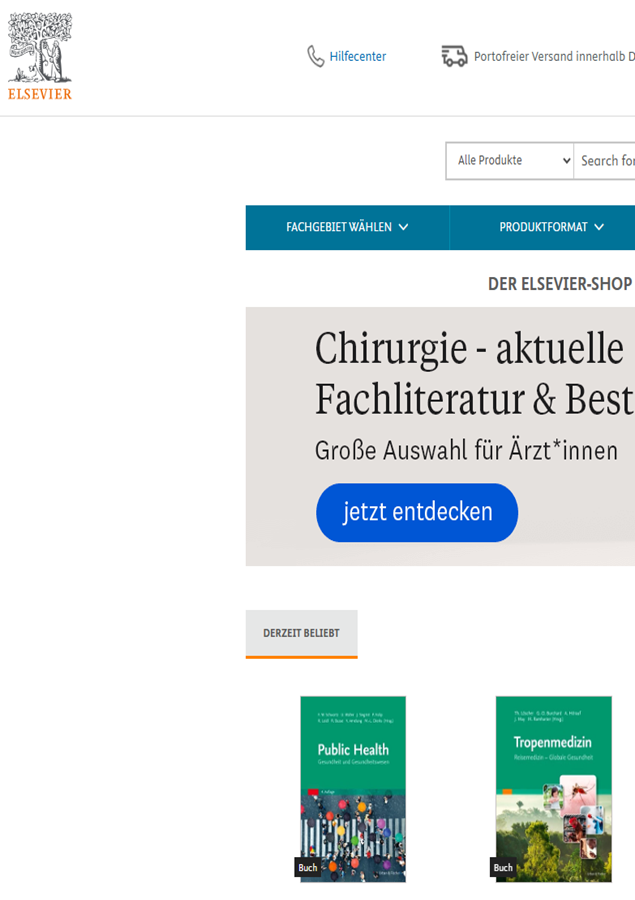Click the Buch label on Tropenmedizin
Screen dimensions: 635x900
tap(503, 867)
